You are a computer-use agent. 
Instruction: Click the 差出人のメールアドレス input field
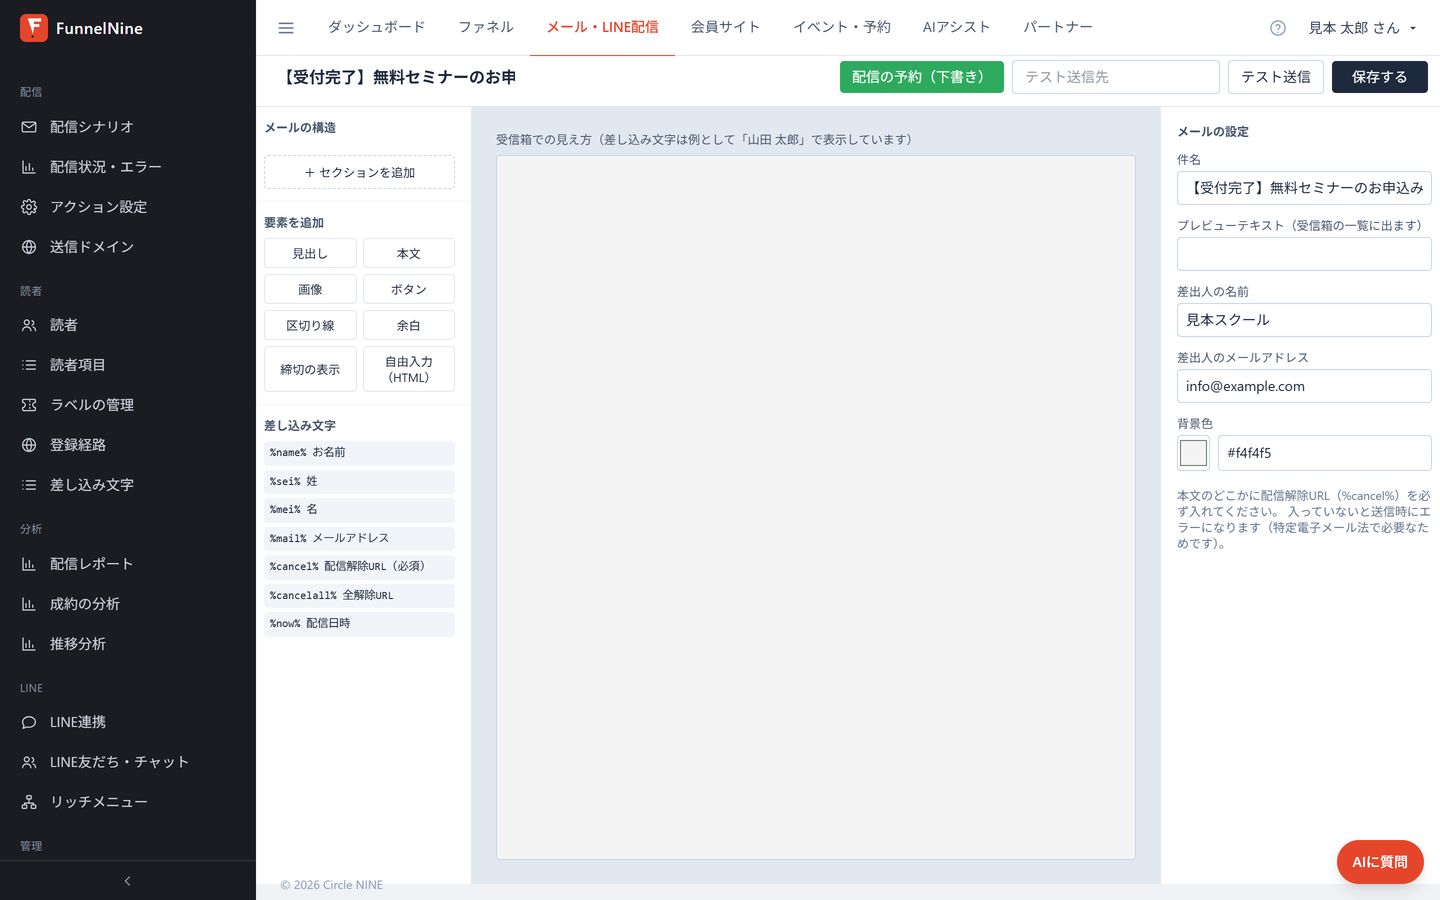(1304, 386)
